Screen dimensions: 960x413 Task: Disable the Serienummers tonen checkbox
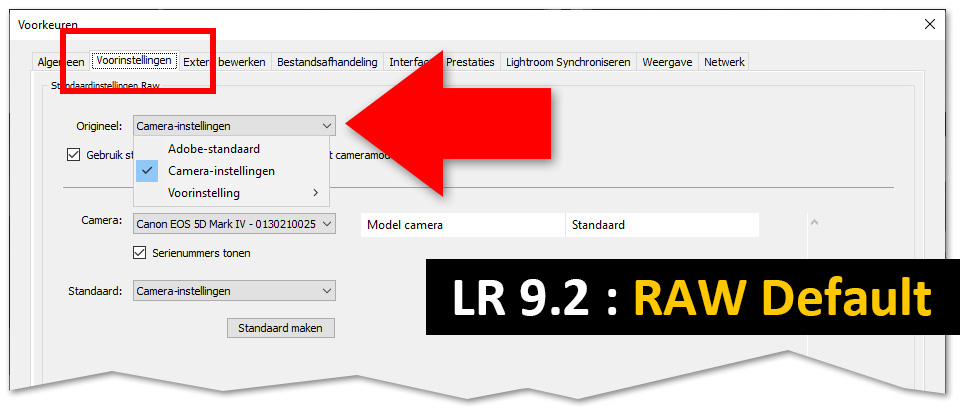tap(140, 253)
